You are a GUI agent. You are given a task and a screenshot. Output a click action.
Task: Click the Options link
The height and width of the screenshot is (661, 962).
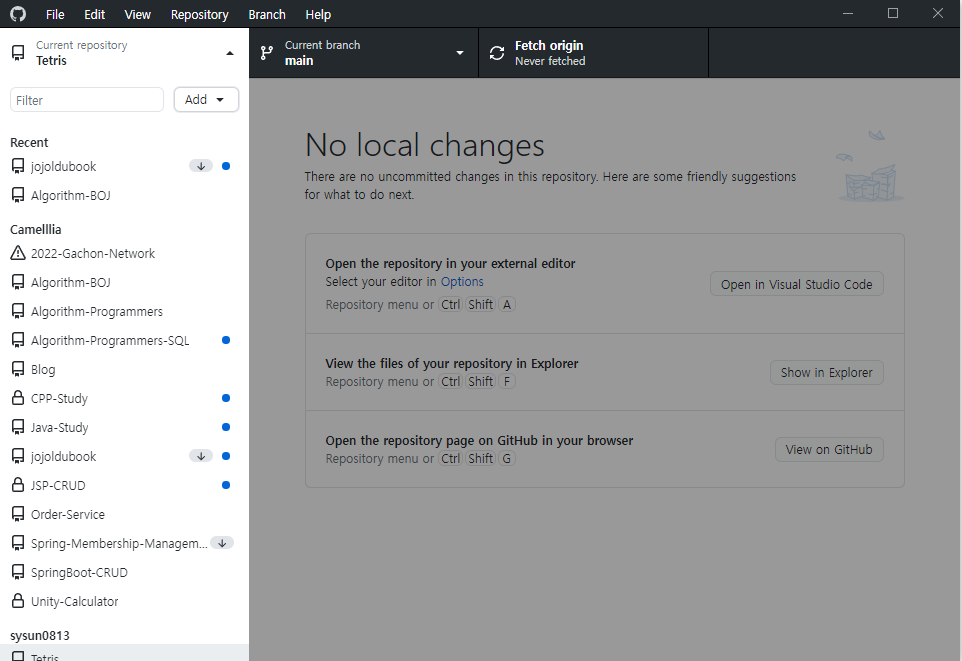[462, 282]
